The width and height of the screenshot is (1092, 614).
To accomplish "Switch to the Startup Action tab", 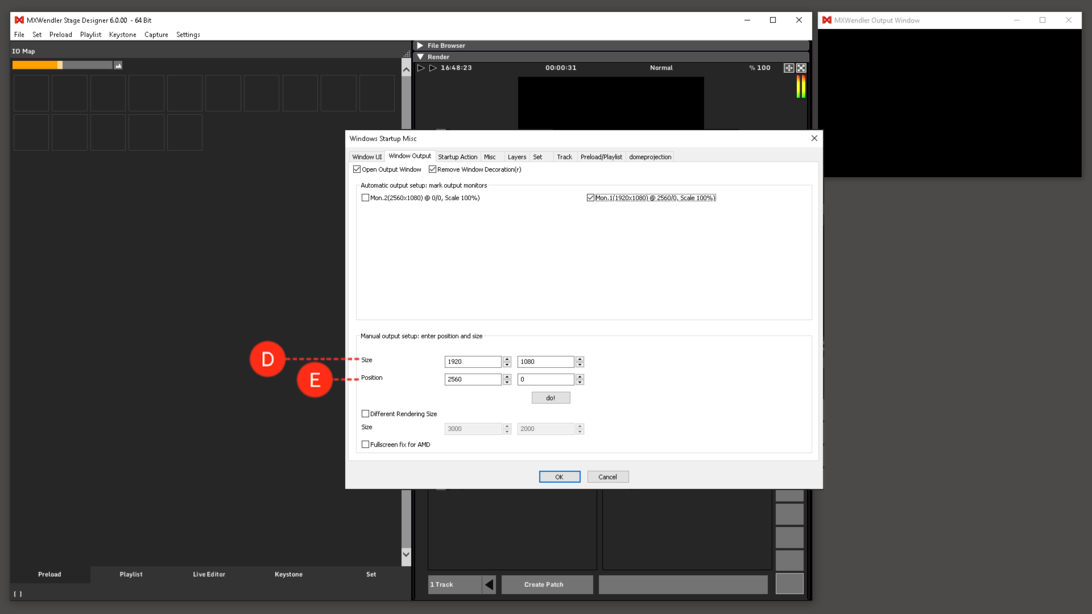I will pos(458,157).
